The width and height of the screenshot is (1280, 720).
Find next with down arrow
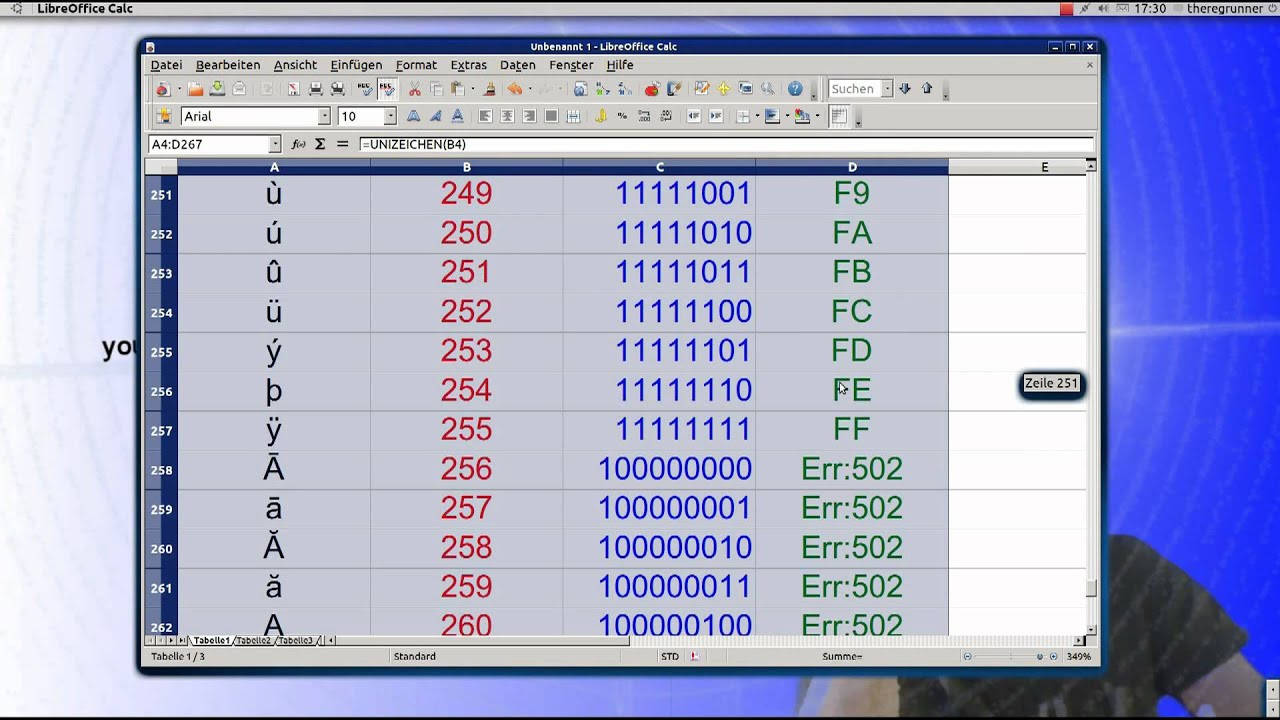(905, 89)
